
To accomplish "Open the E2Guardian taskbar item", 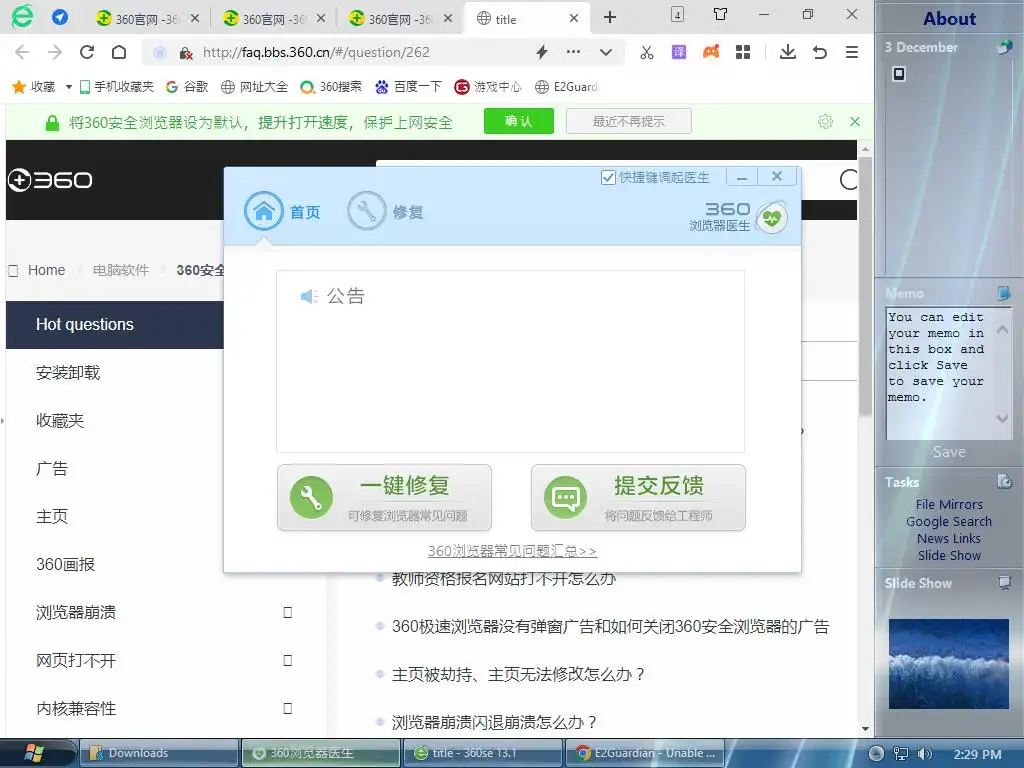I will (x=645, y=753).
